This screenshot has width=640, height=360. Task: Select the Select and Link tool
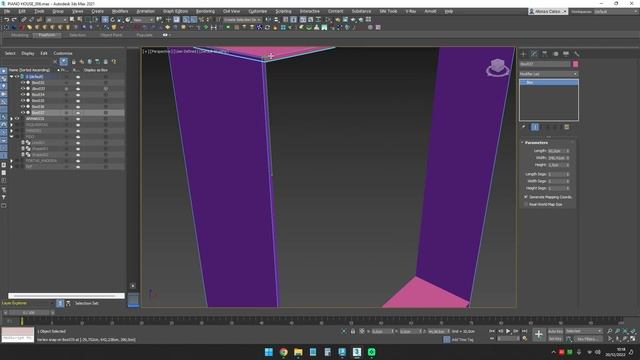coord(24,20)
